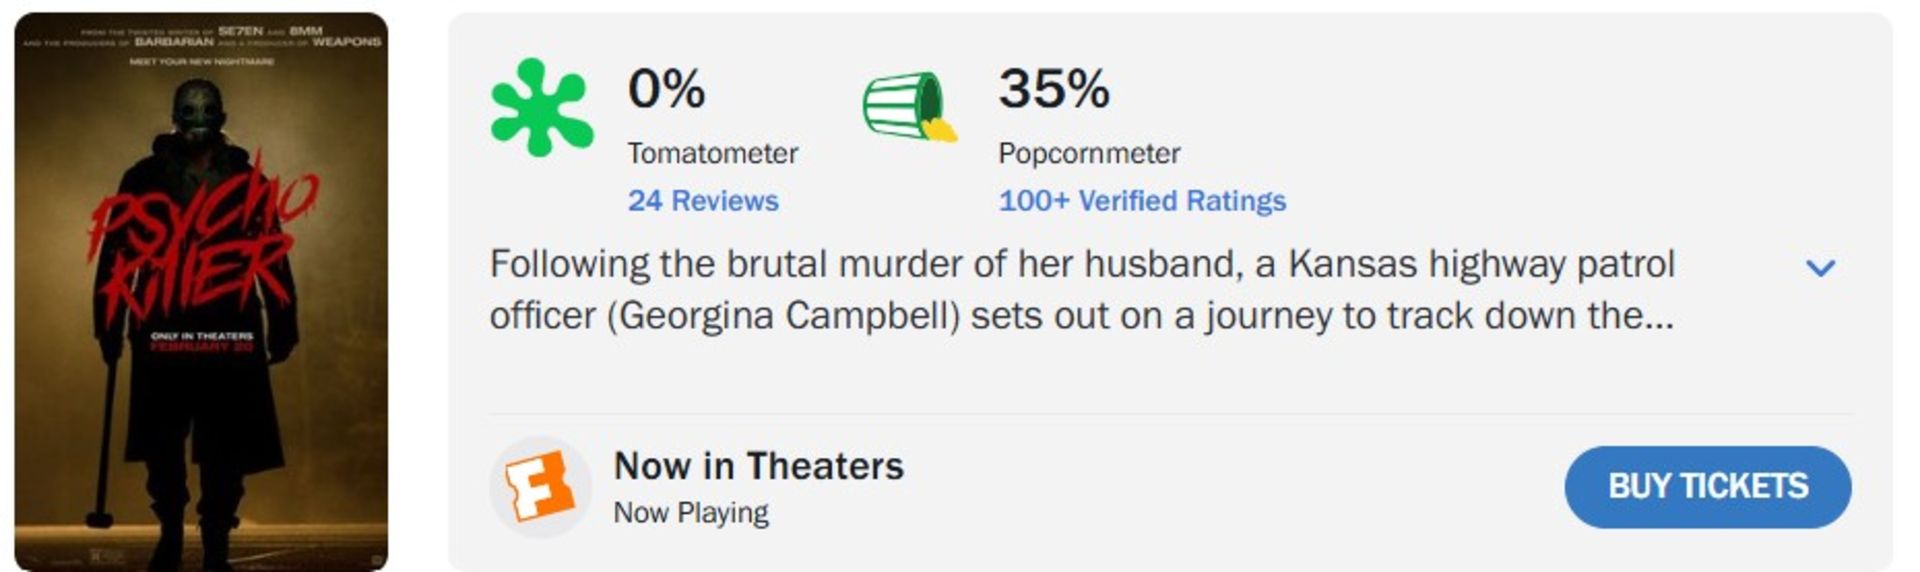Click the Now Playing subtext
Viewport: 1920px width, 572px height.
click(691, 513)
